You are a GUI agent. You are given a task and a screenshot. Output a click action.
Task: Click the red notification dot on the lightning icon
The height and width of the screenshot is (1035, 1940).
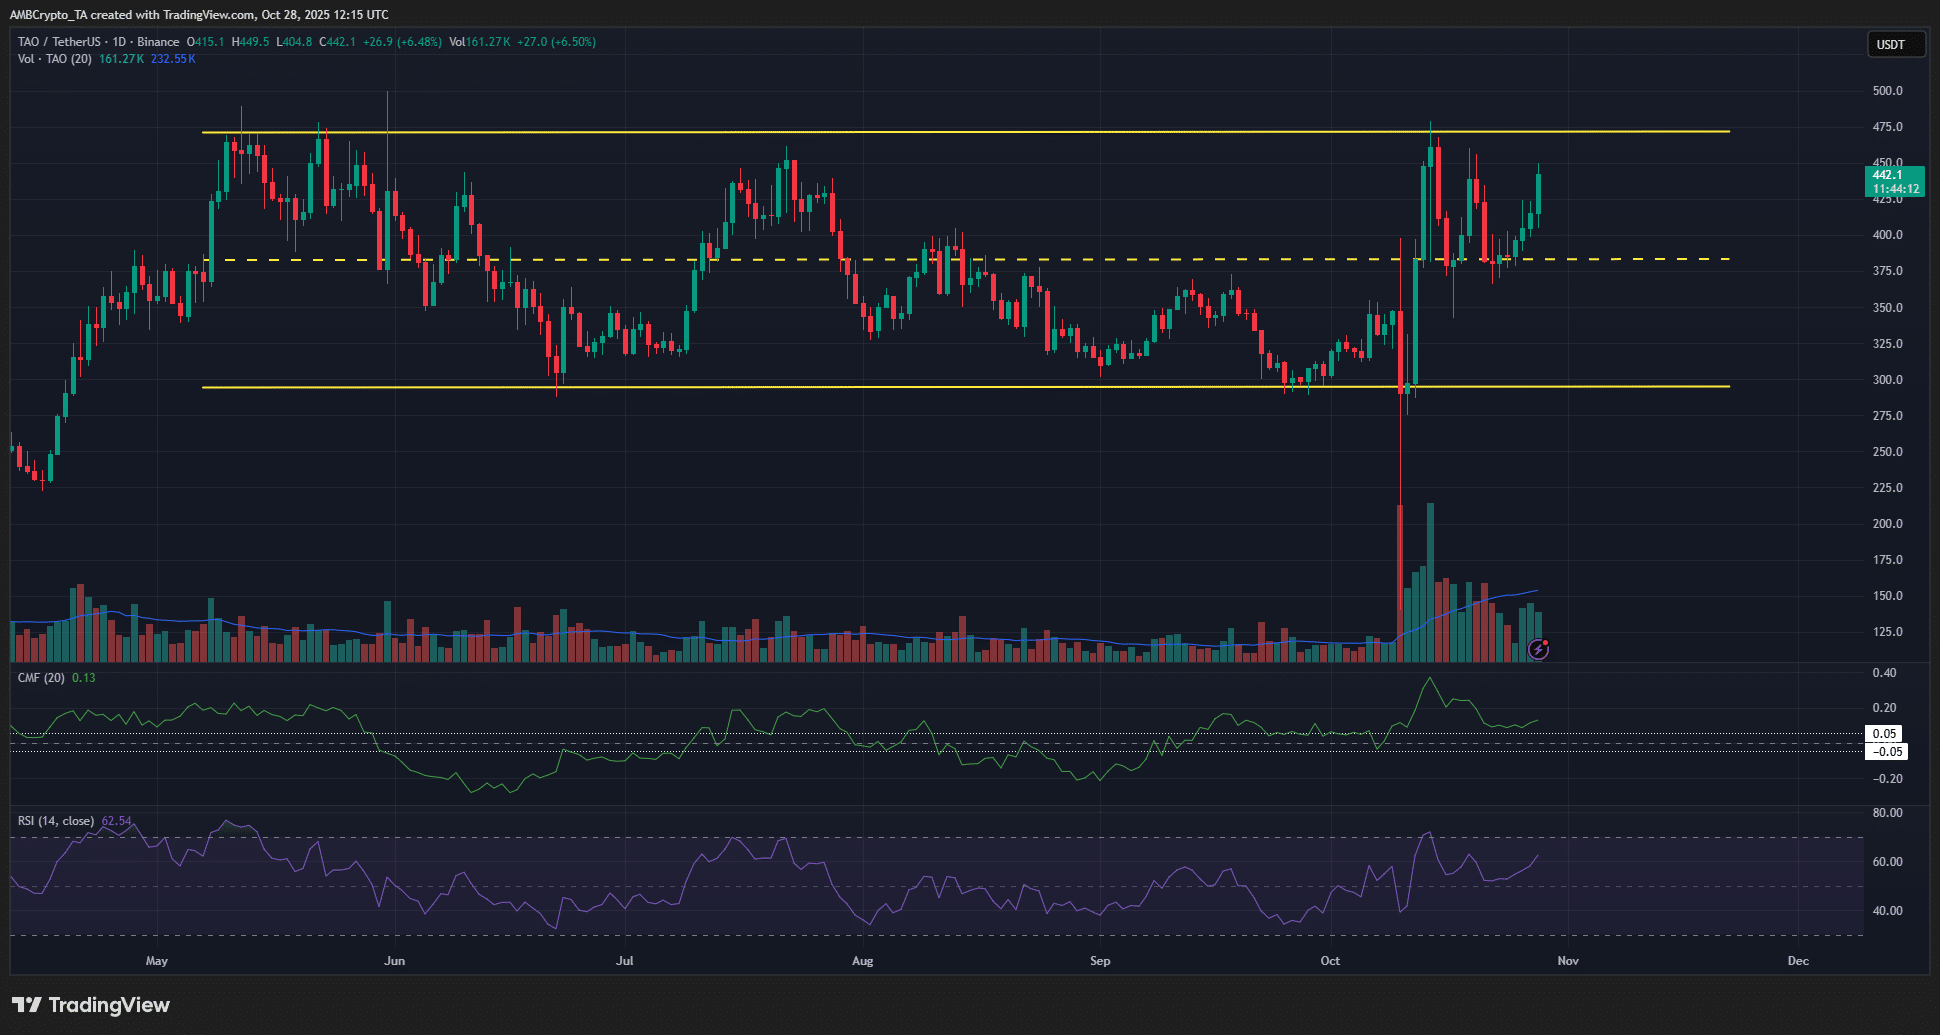tap(1544, 642)
